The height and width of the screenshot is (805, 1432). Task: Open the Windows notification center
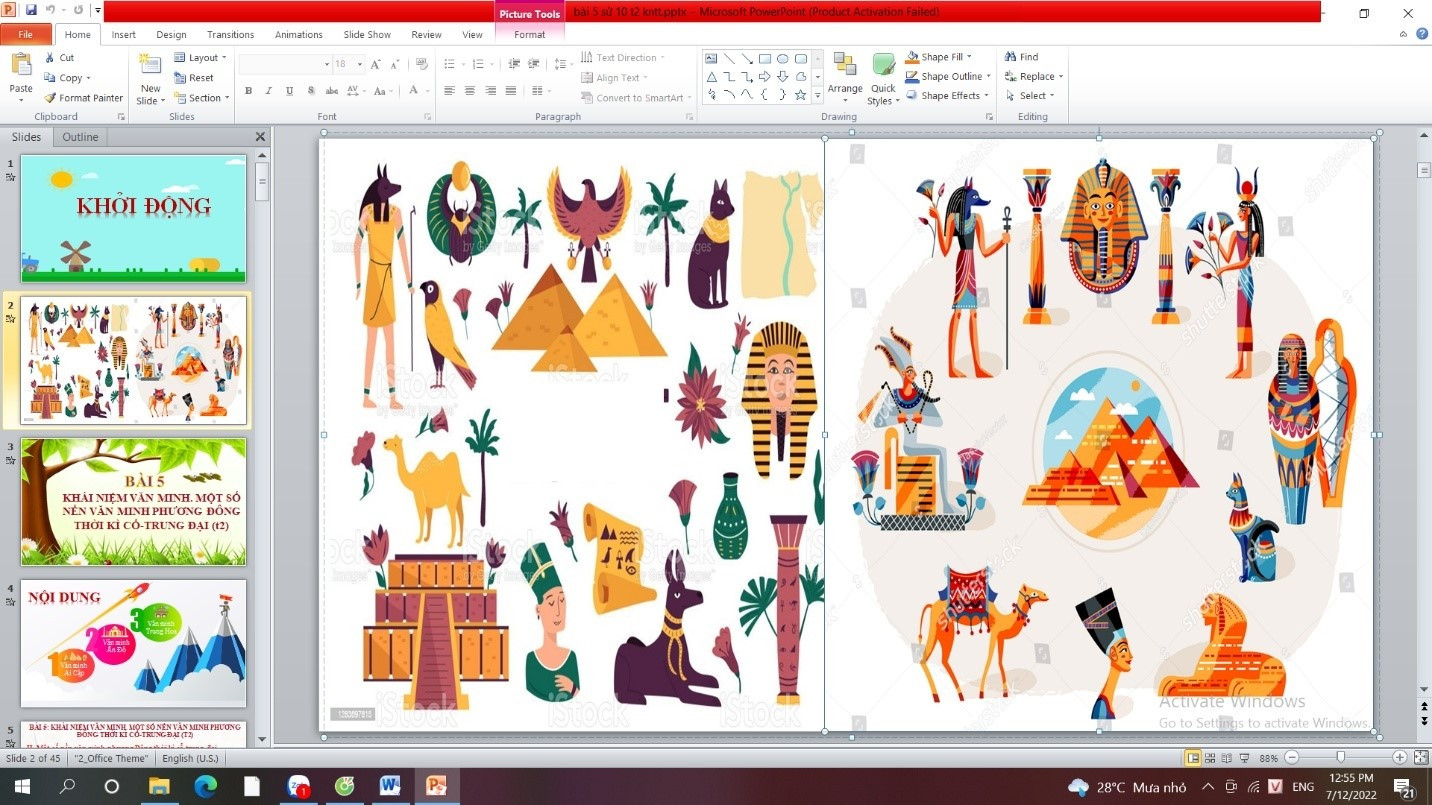pyautogui.click(x=1402, y=786)
